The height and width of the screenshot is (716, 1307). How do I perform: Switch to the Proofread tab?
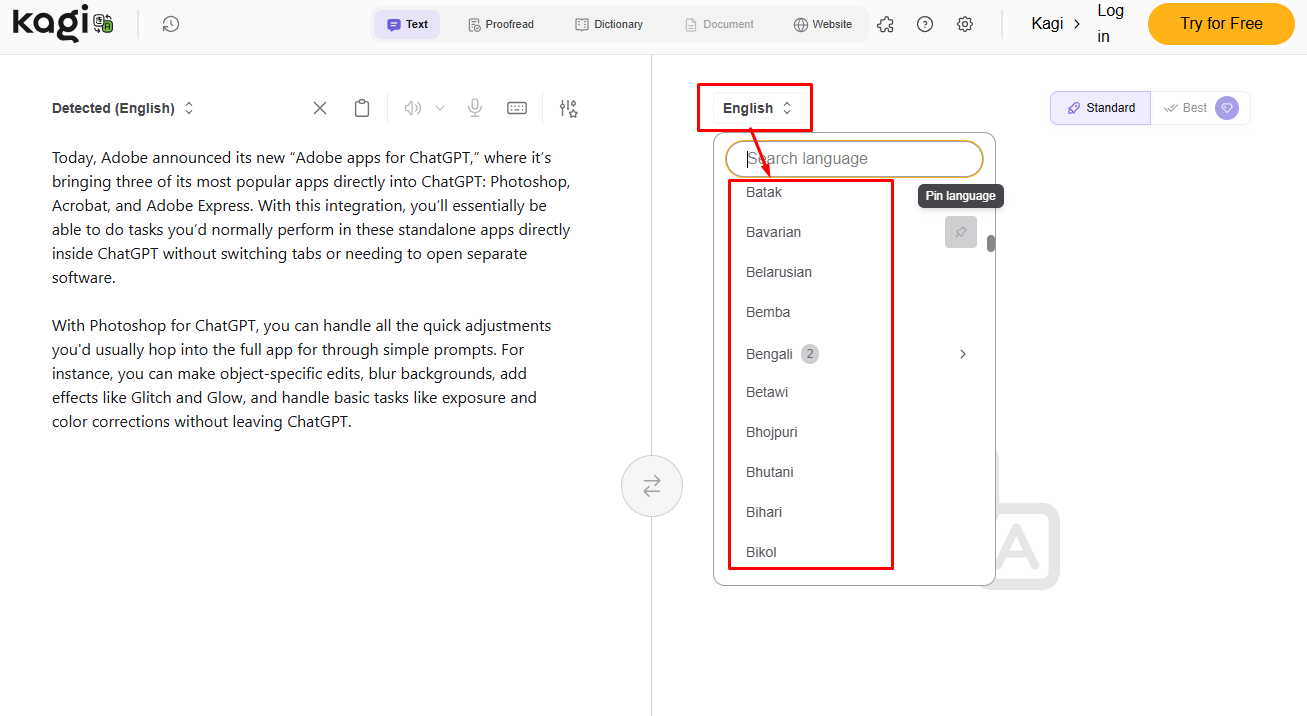[501, 23]
